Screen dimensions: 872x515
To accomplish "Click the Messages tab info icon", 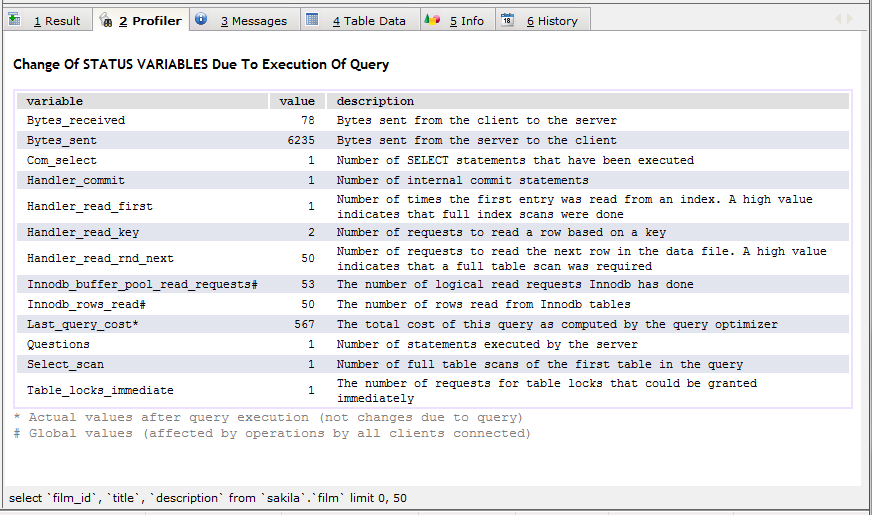I will coord(201,19).
